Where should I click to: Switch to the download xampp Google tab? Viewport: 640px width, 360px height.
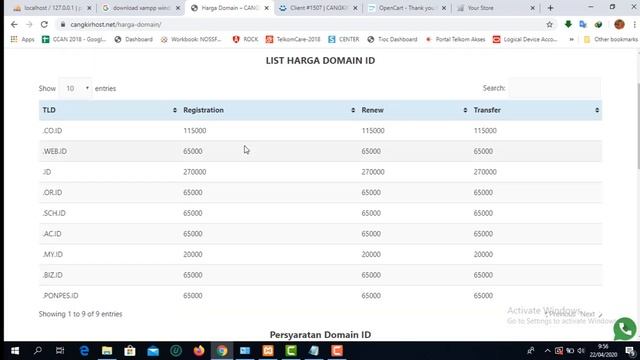coord(140,8)
